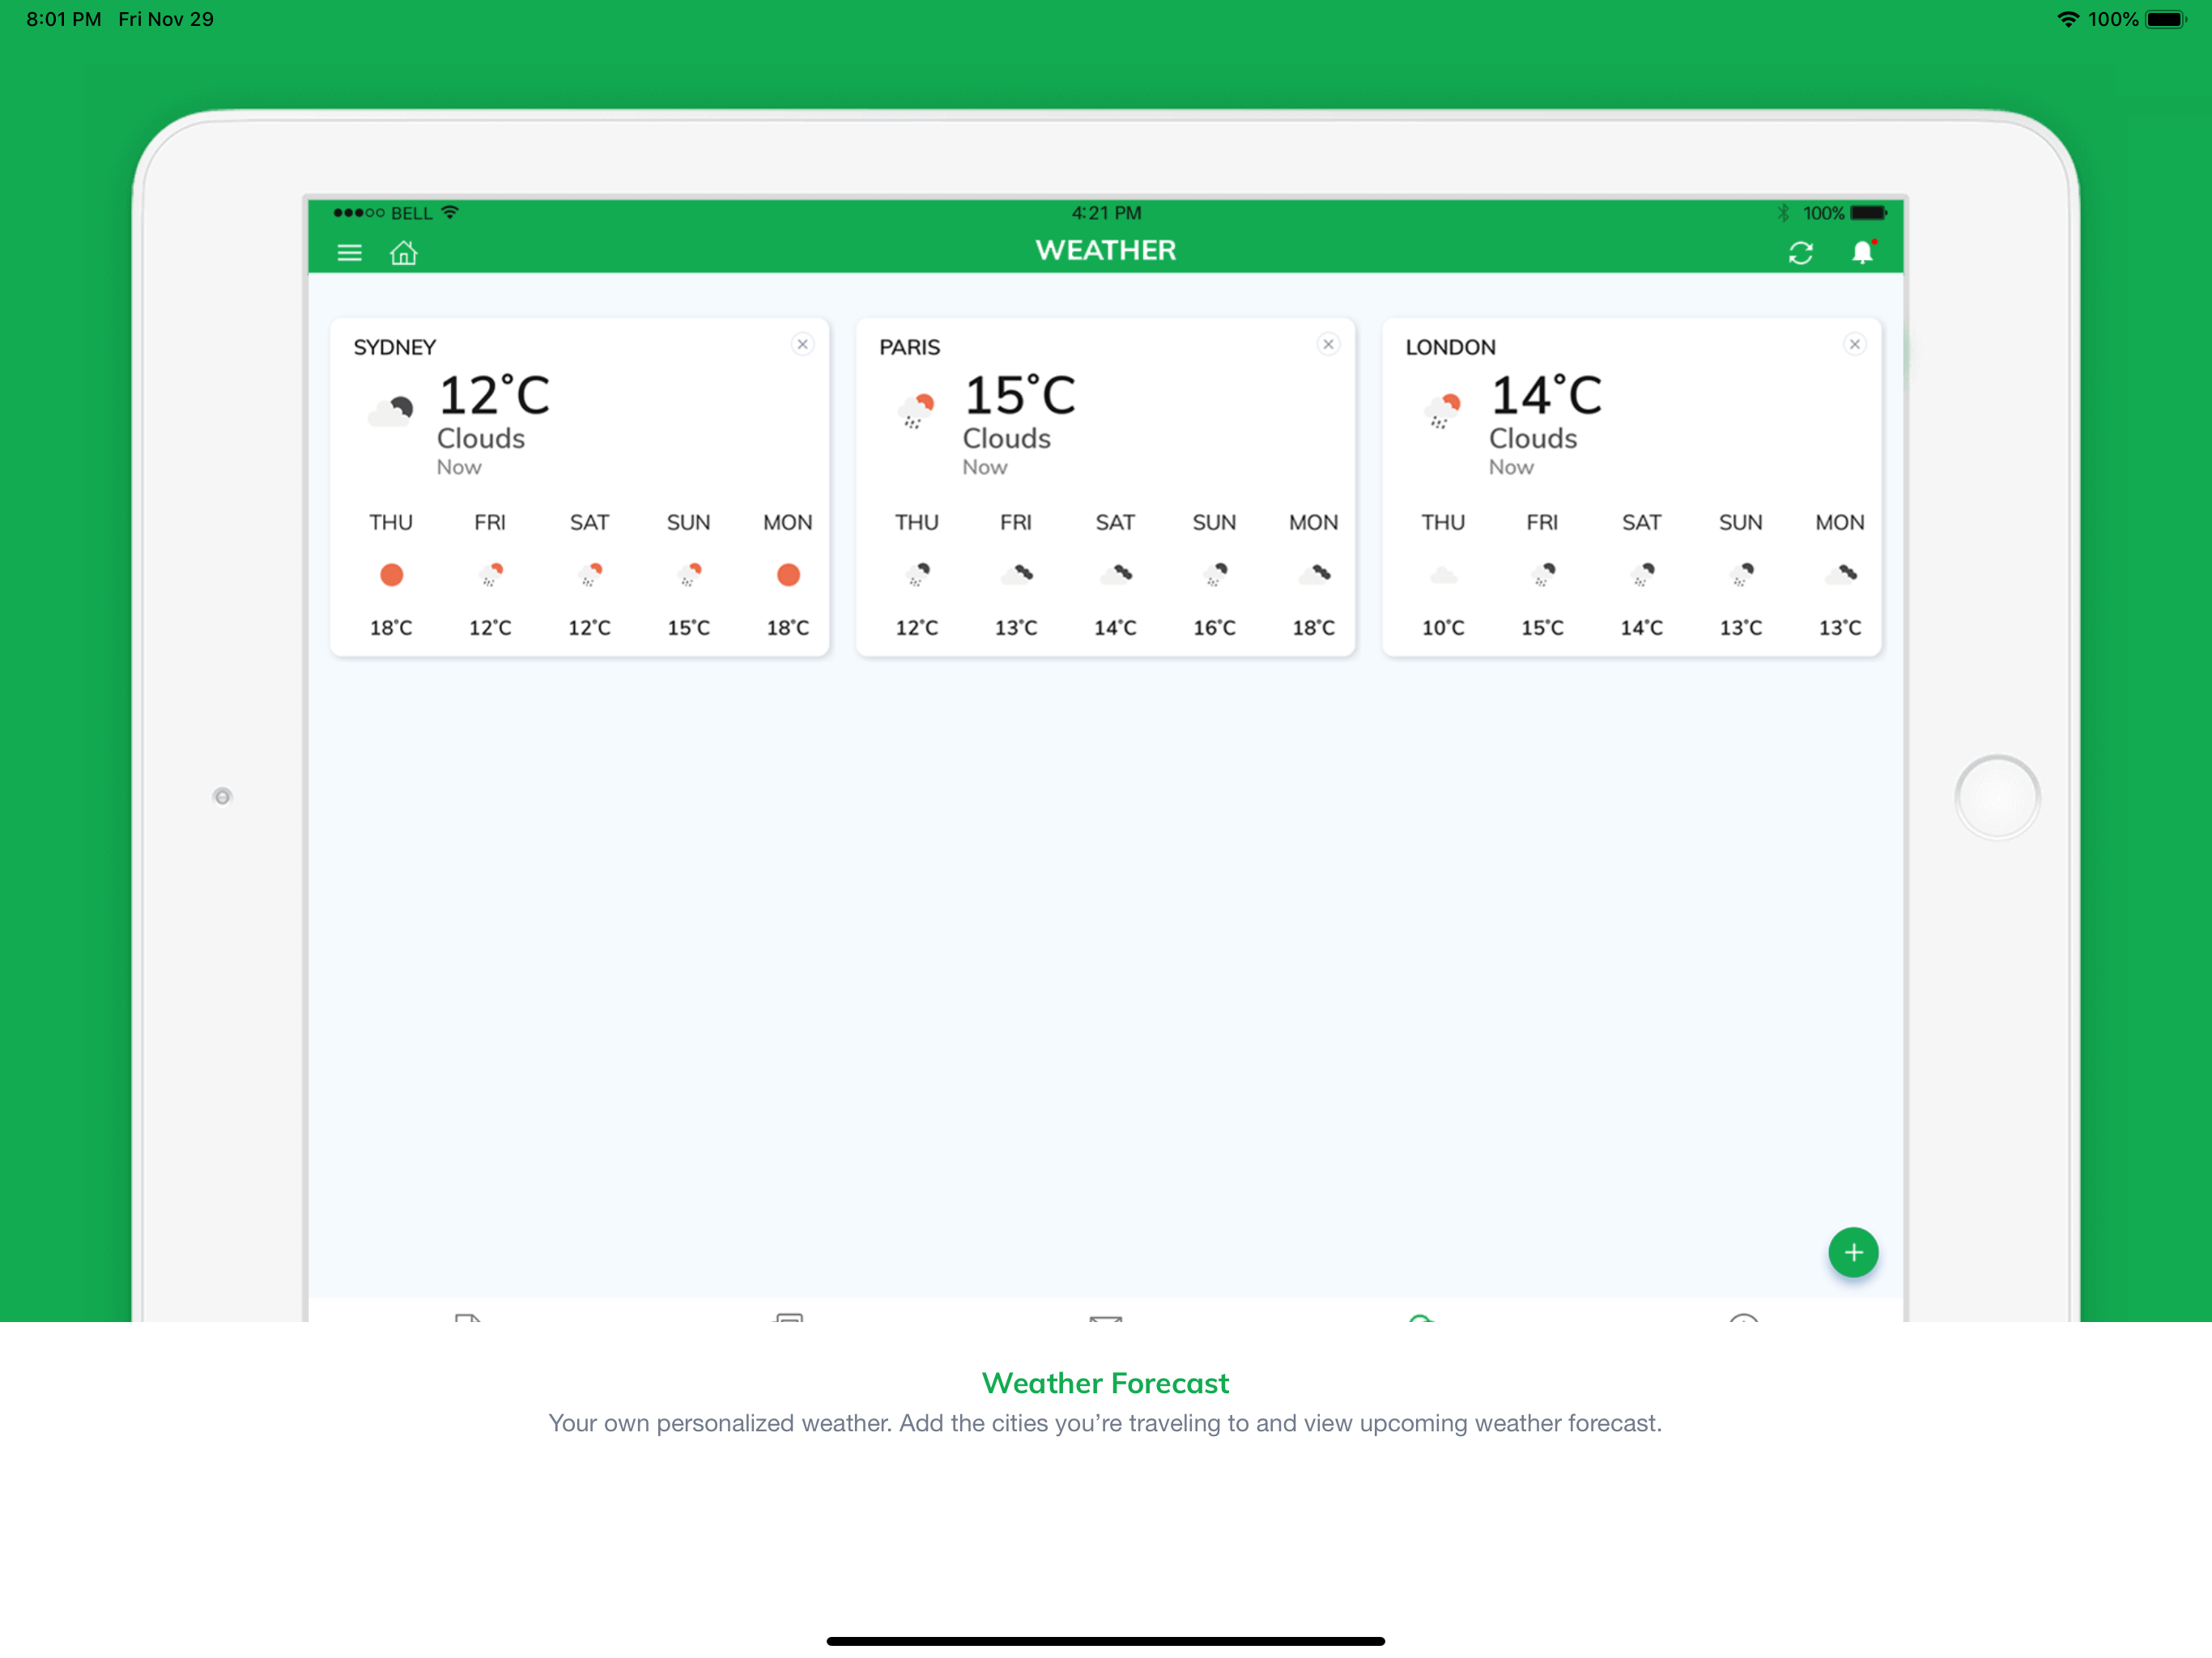Tap Sydney Sunday forecast icon
Image resolution: width=2212 pixels, height=1658 pixels.
[689, 575]
